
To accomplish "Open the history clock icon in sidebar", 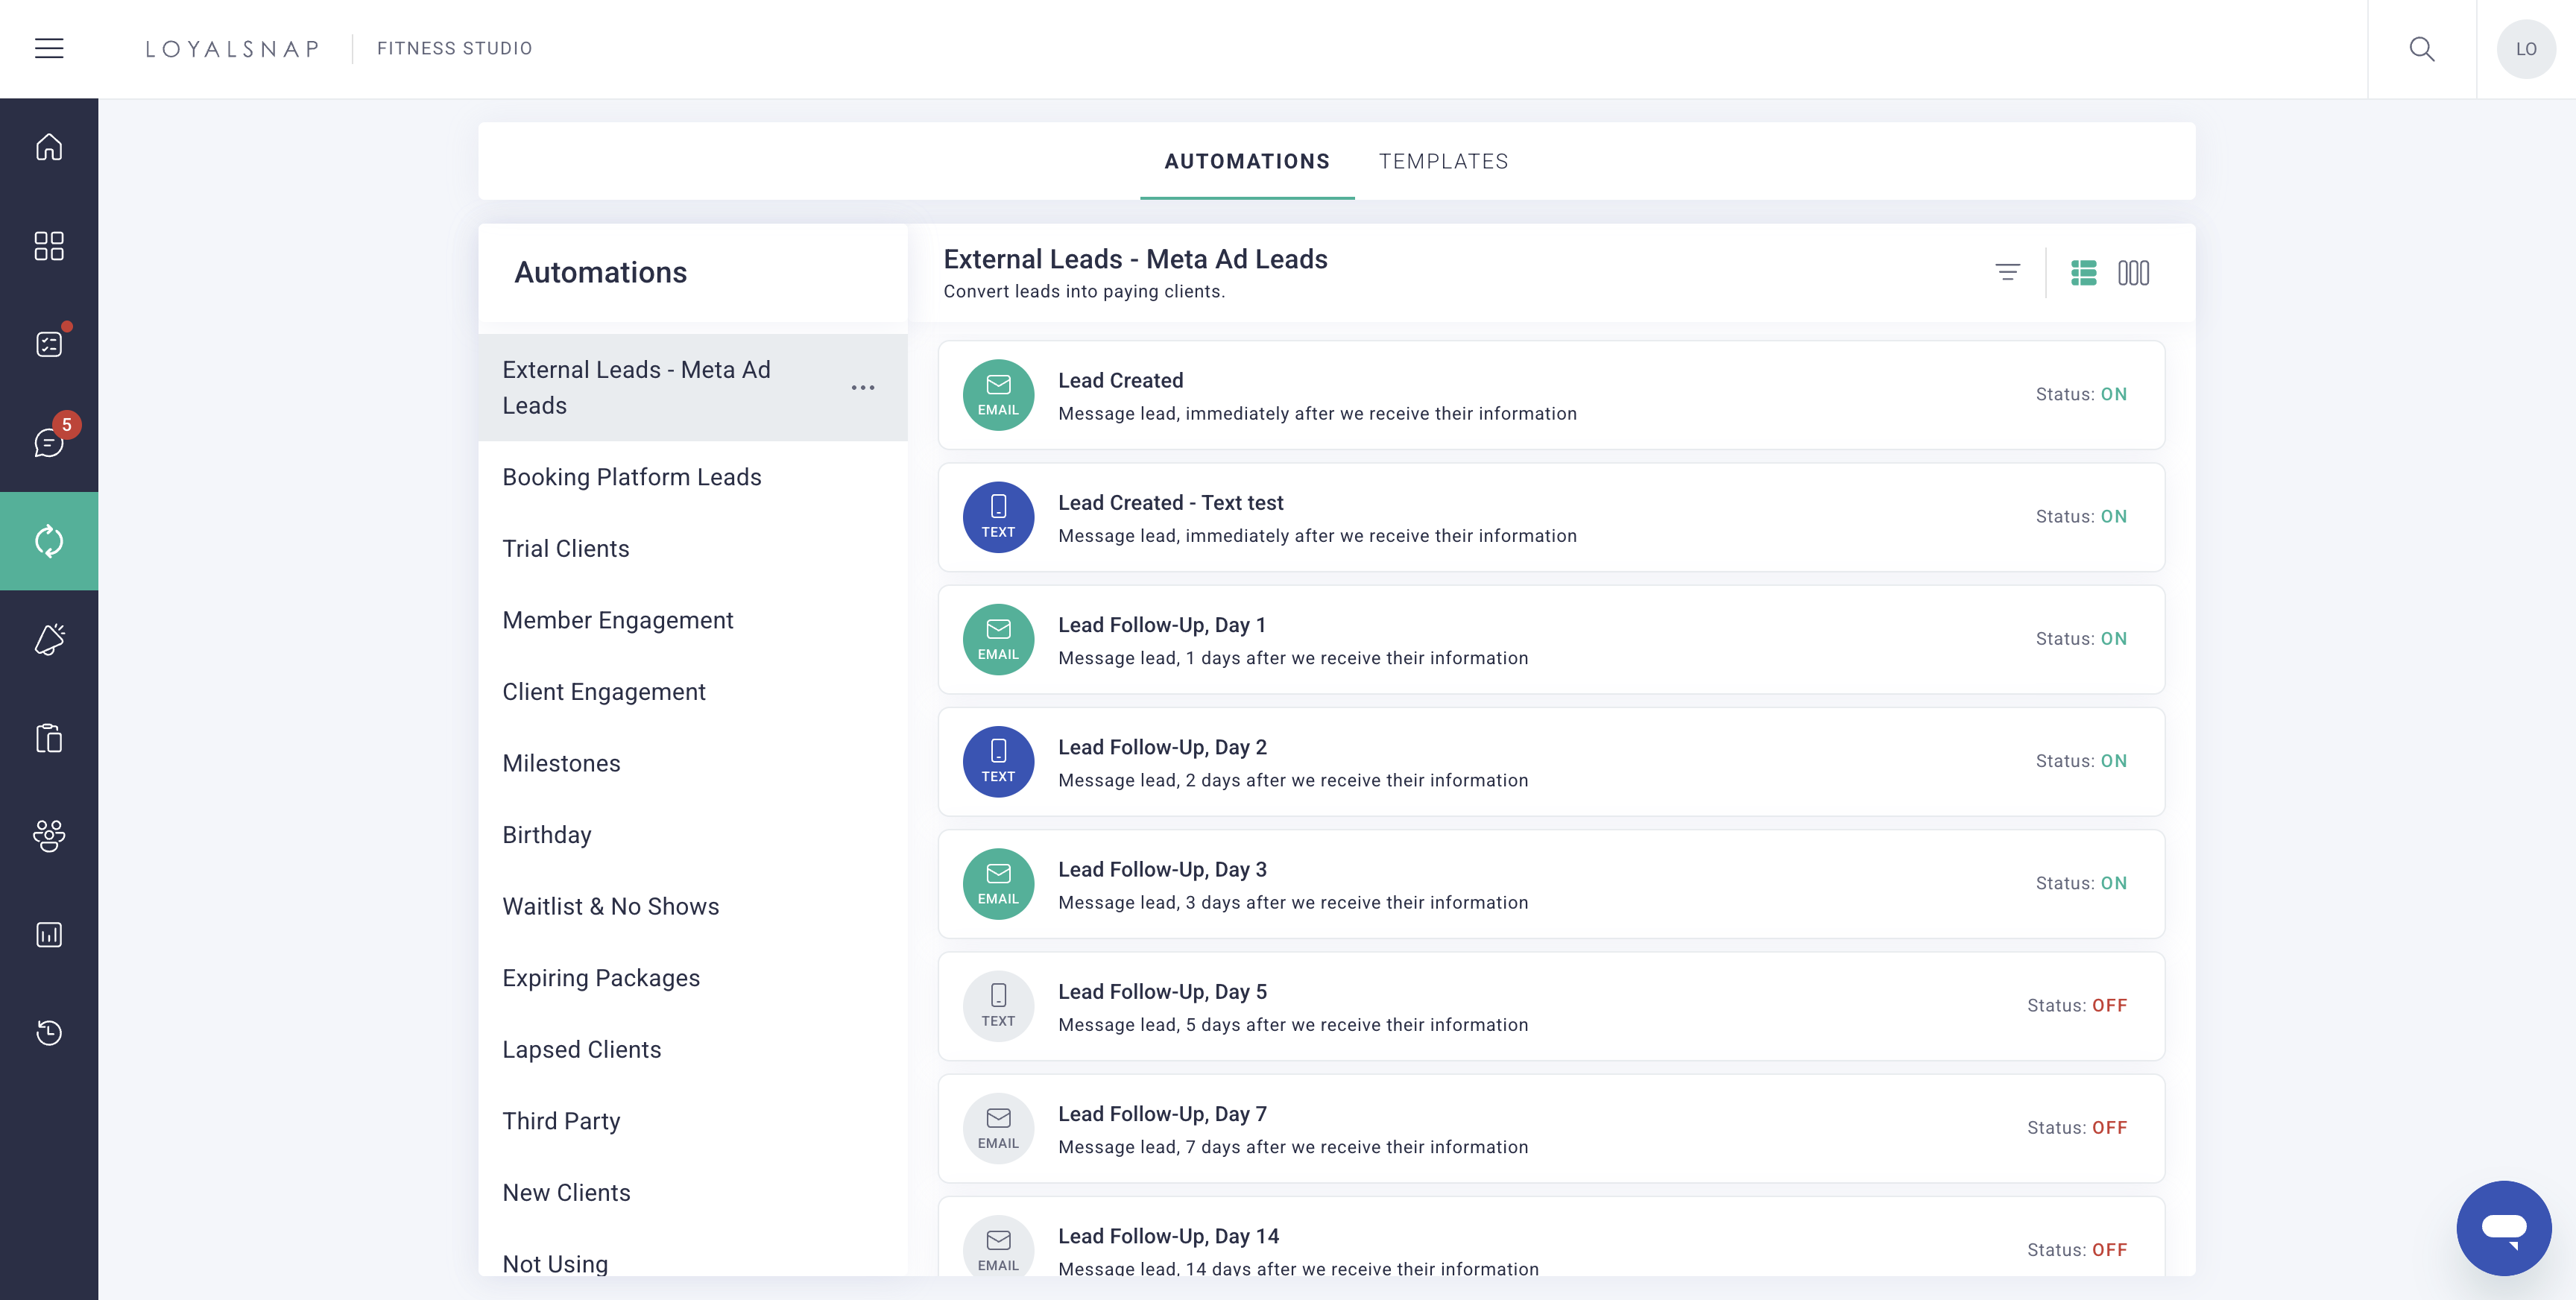I will (x=49, y=1032).
